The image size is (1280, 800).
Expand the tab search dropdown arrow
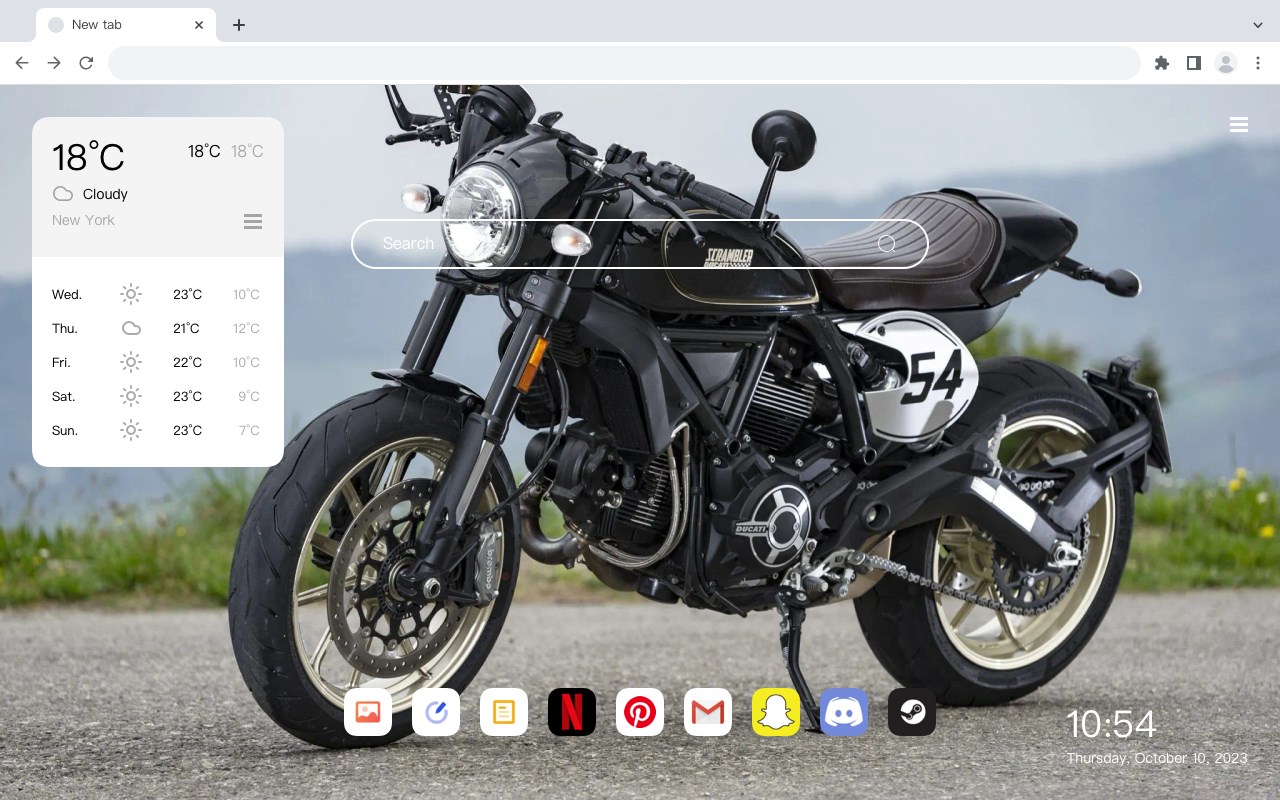click(1258, 25)
